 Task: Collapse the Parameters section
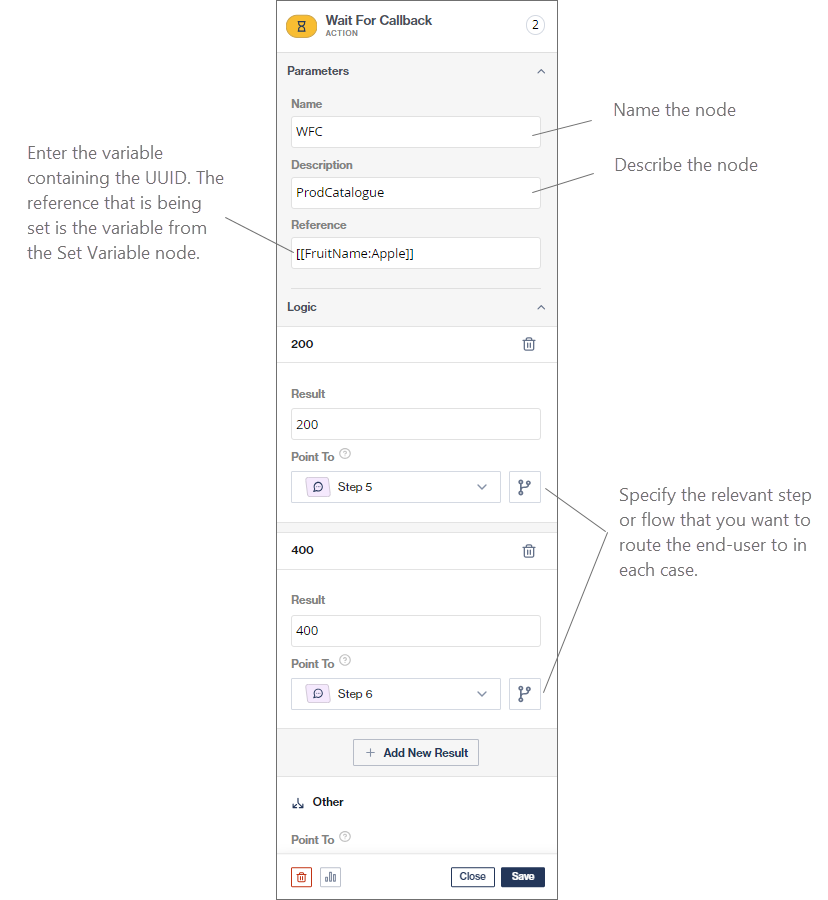541,72
